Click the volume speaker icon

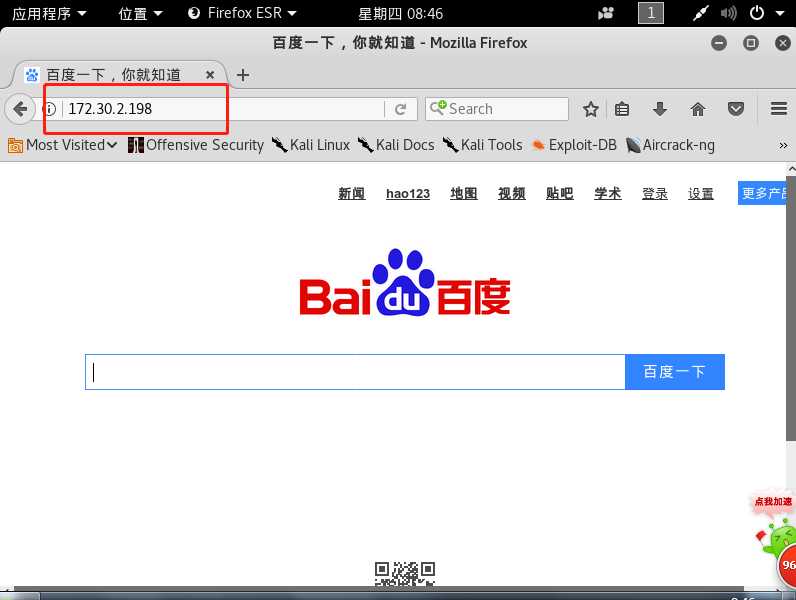click(728, 13)
